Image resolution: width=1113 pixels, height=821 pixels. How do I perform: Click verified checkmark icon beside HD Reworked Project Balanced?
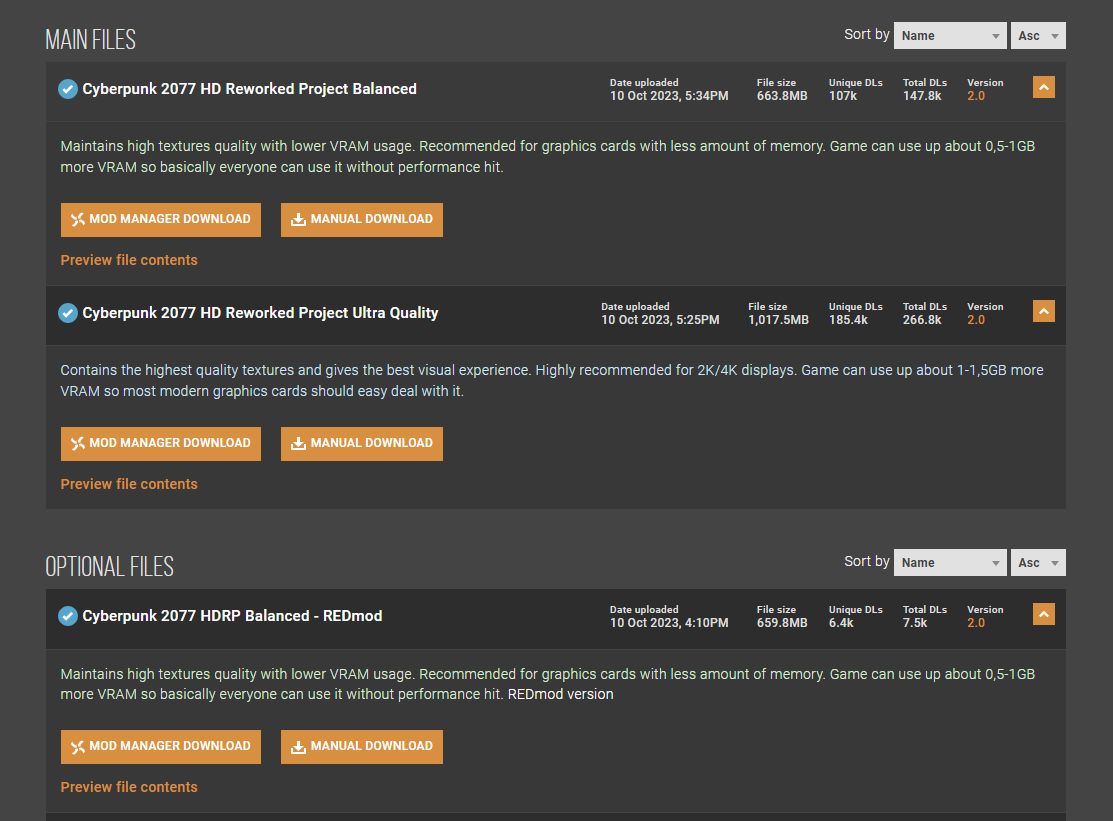pos(67,89)
